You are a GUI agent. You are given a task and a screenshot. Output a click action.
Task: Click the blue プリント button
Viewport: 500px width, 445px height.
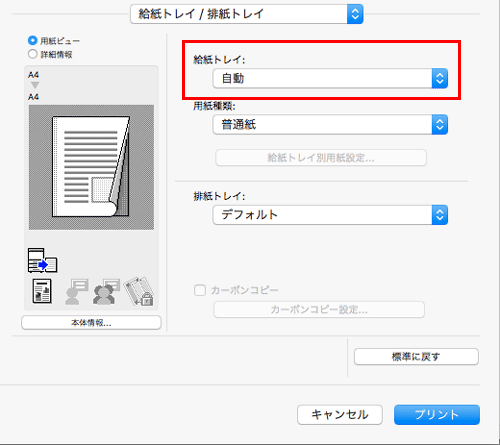pyautogui.click(x=437, y=415)
